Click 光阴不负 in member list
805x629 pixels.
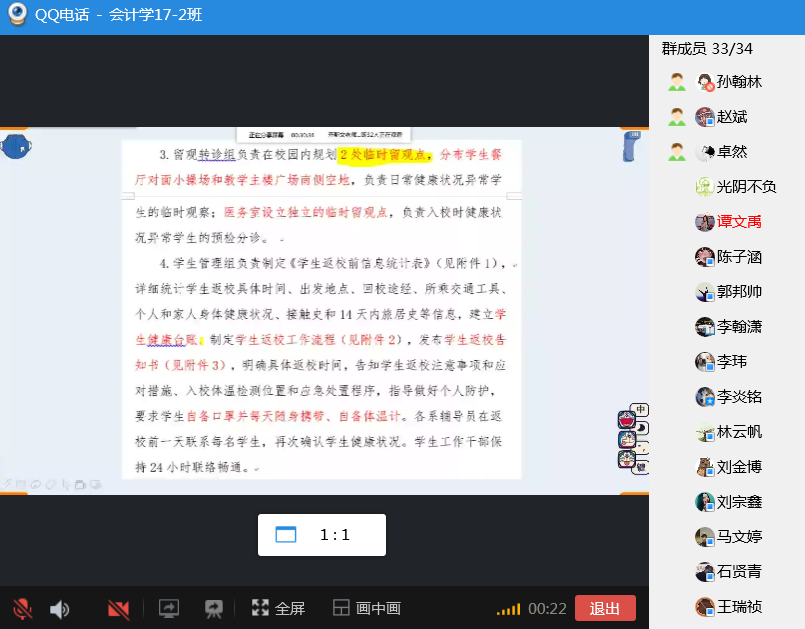tap(746, 187)
